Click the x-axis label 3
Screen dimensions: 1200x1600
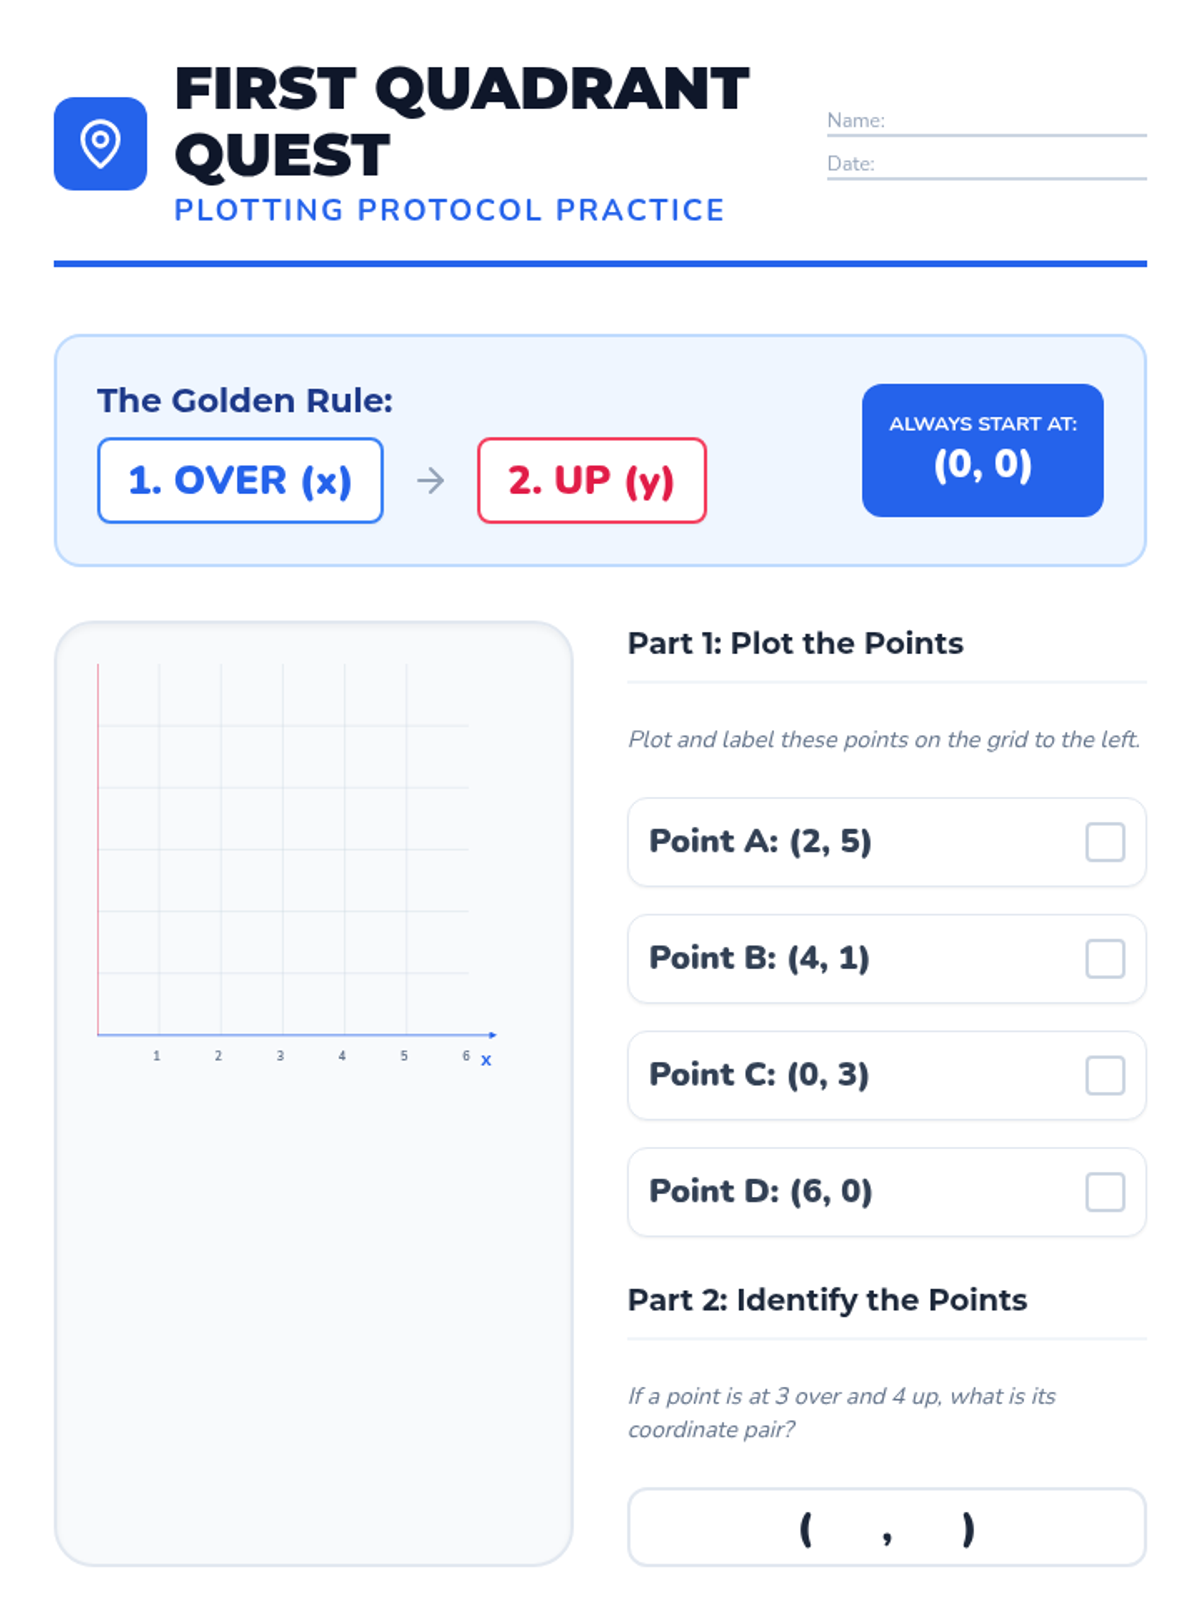pos(280,1056)
